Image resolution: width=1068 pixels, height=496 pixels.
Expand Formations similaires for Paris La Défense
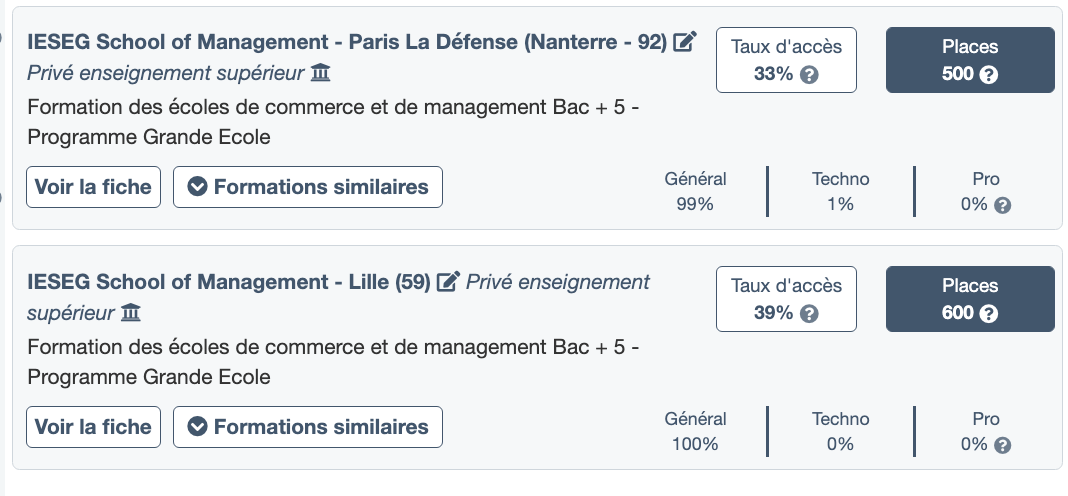(308, 187)
